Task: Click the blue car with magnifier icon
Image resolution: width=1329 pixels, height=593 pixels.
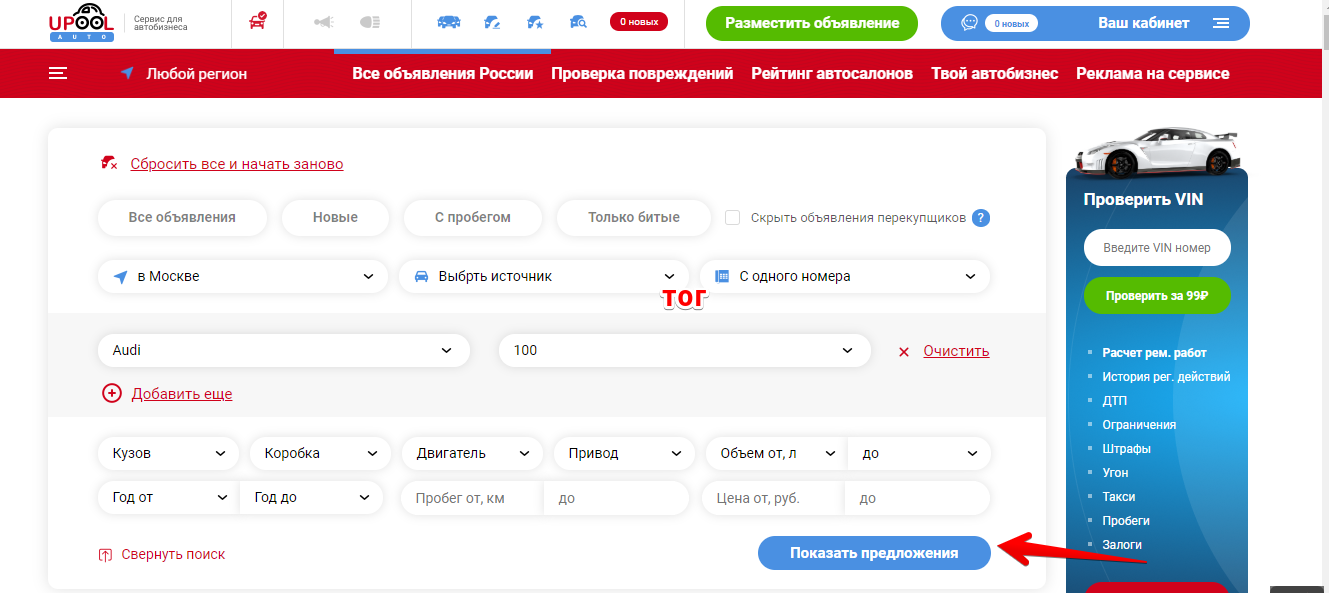Action: [x=577, y=22]
